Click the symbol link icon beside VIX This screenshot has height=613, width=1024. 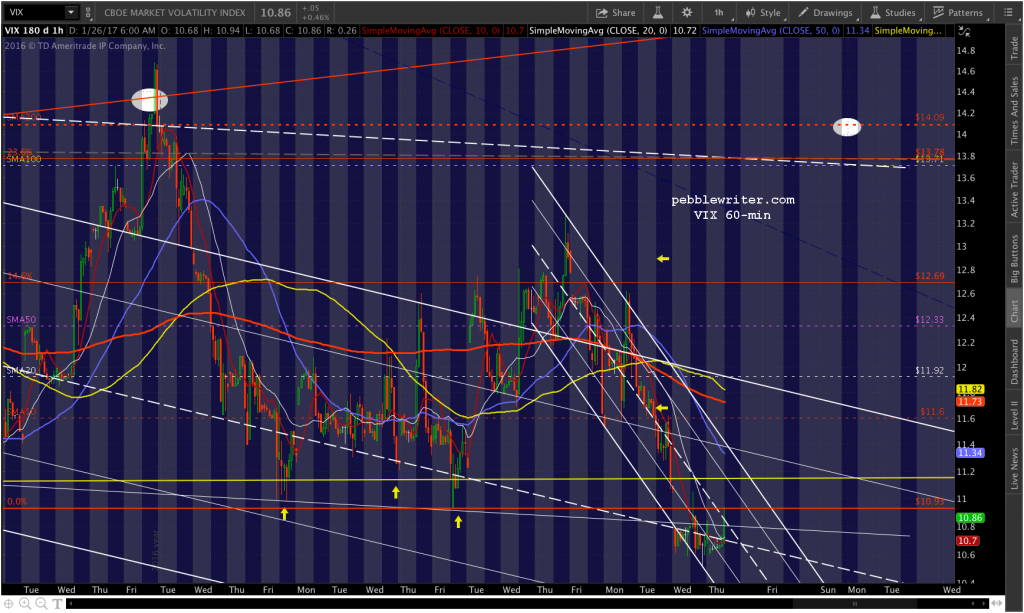tap(88, 12)
